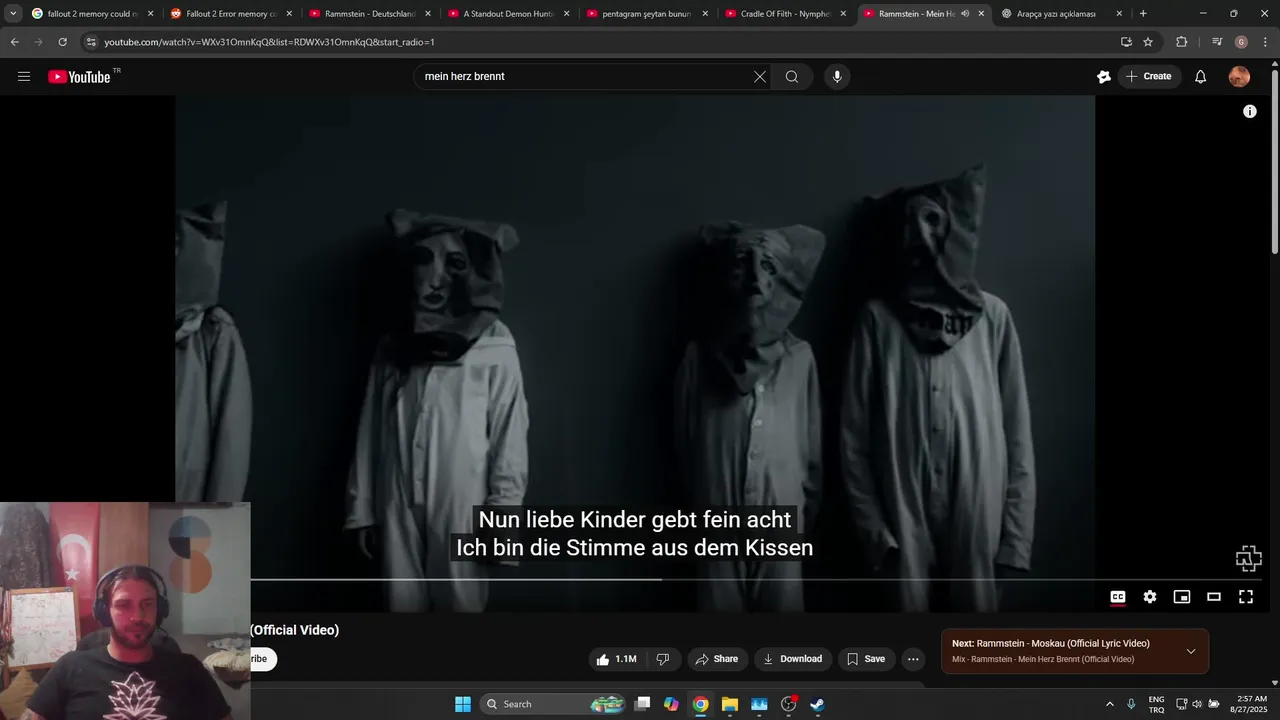Switch to pentagram şeytan bunun tab
This screenshot has height=720, width=1280.
(646, 14)
